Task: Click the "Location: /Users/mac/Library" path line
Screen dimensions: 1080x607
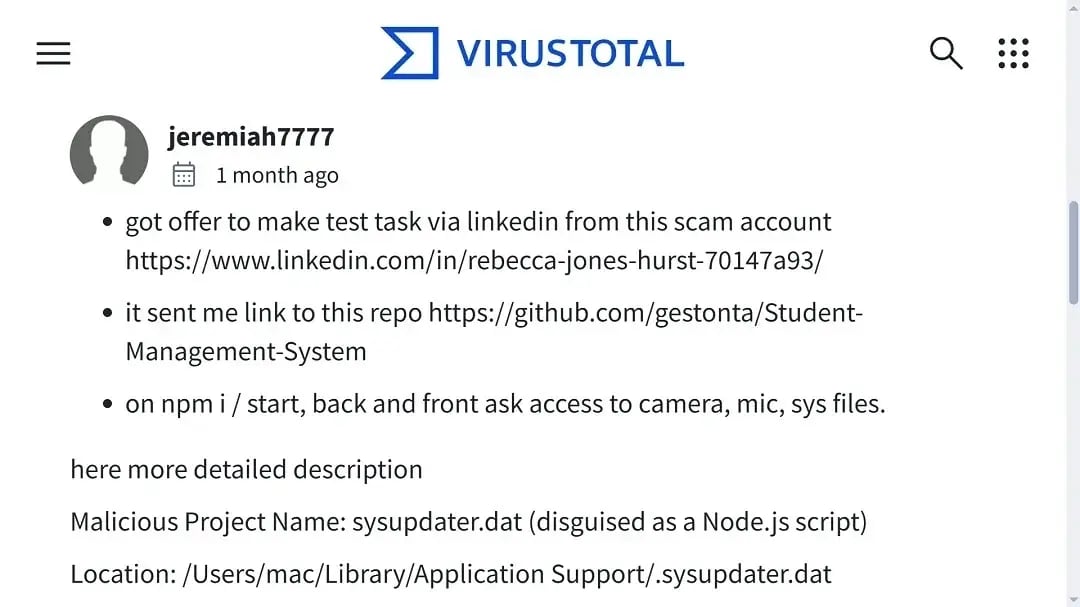Action: 450,575
